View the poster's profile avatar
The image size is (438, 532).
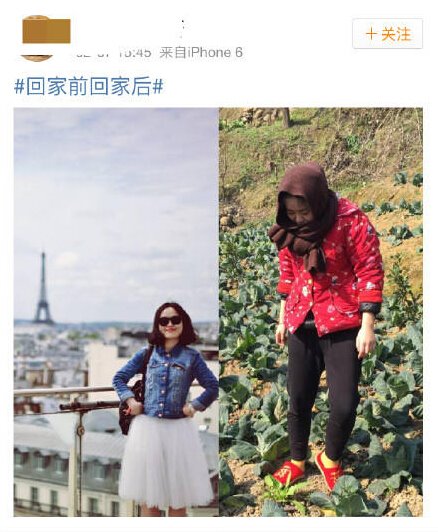point(38,38)
